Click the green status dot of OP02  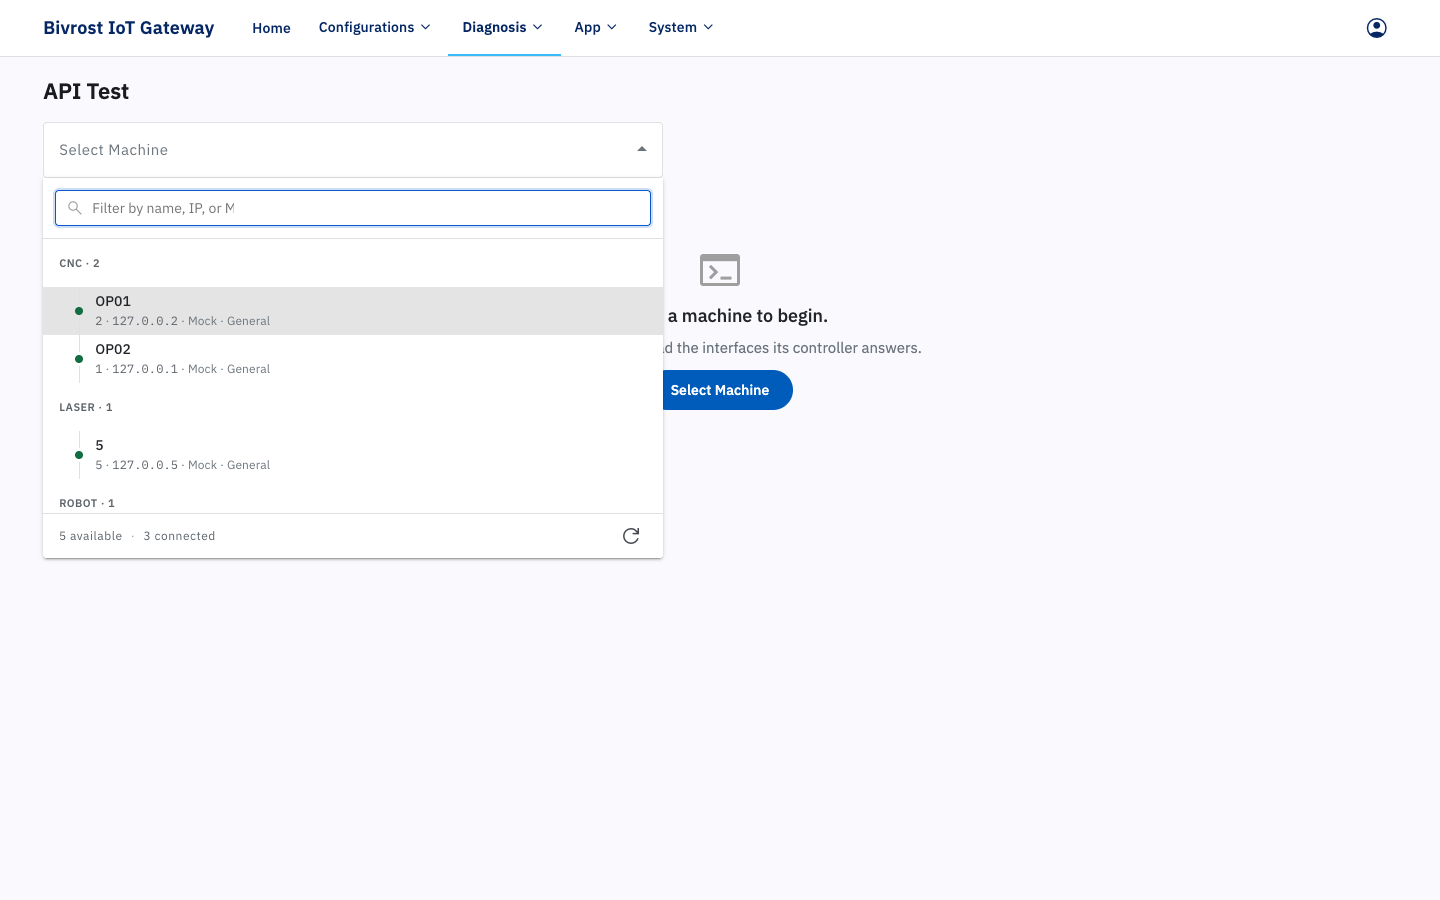point(79,359)
